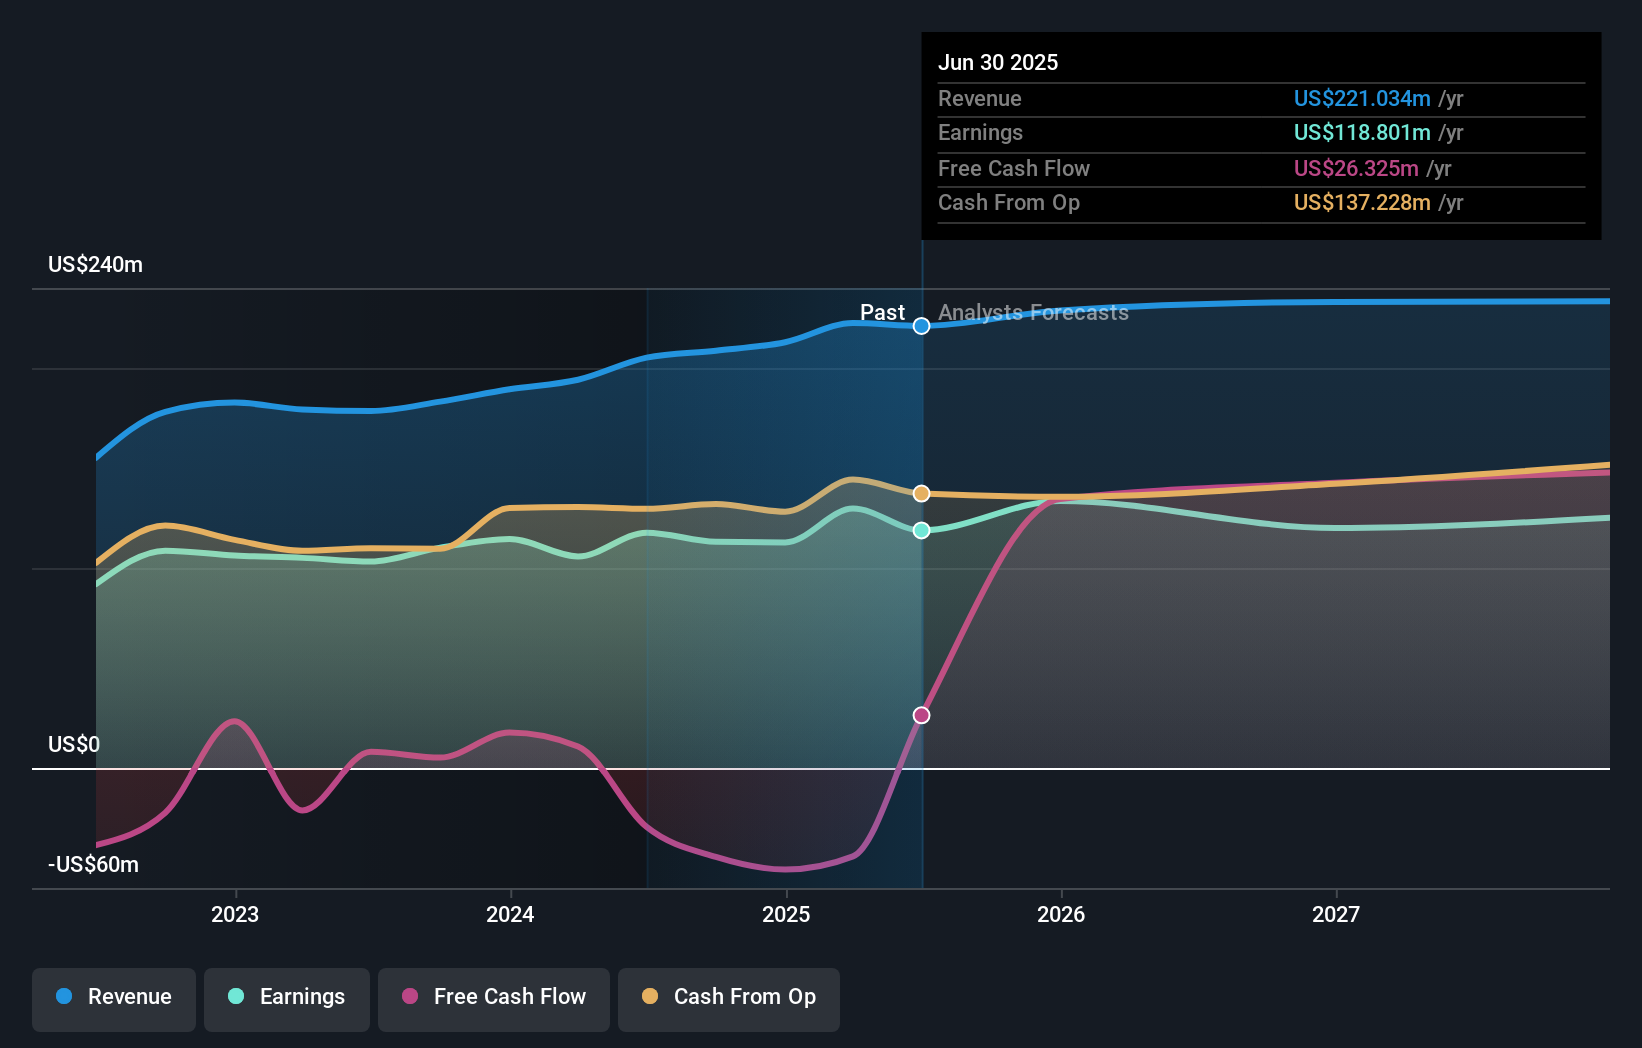Click the Revenue legend dot icon
This screenshot has width=1642, height=1048.
tap(65, 997)
